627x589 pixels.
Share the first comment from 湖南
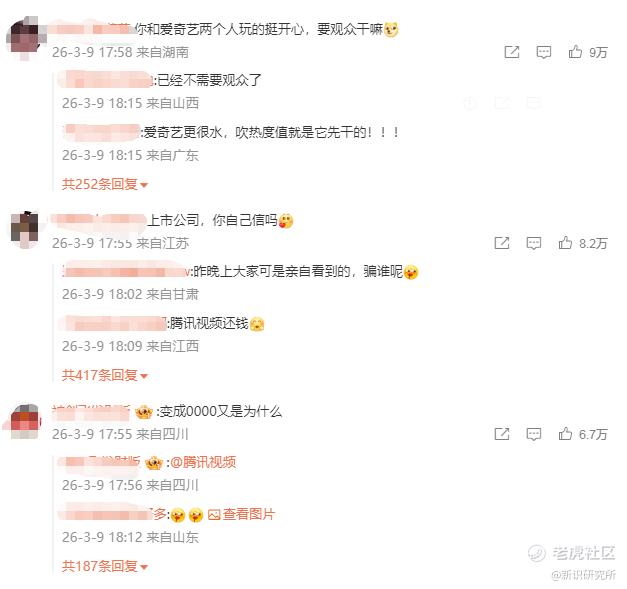[x=512, y=52]
